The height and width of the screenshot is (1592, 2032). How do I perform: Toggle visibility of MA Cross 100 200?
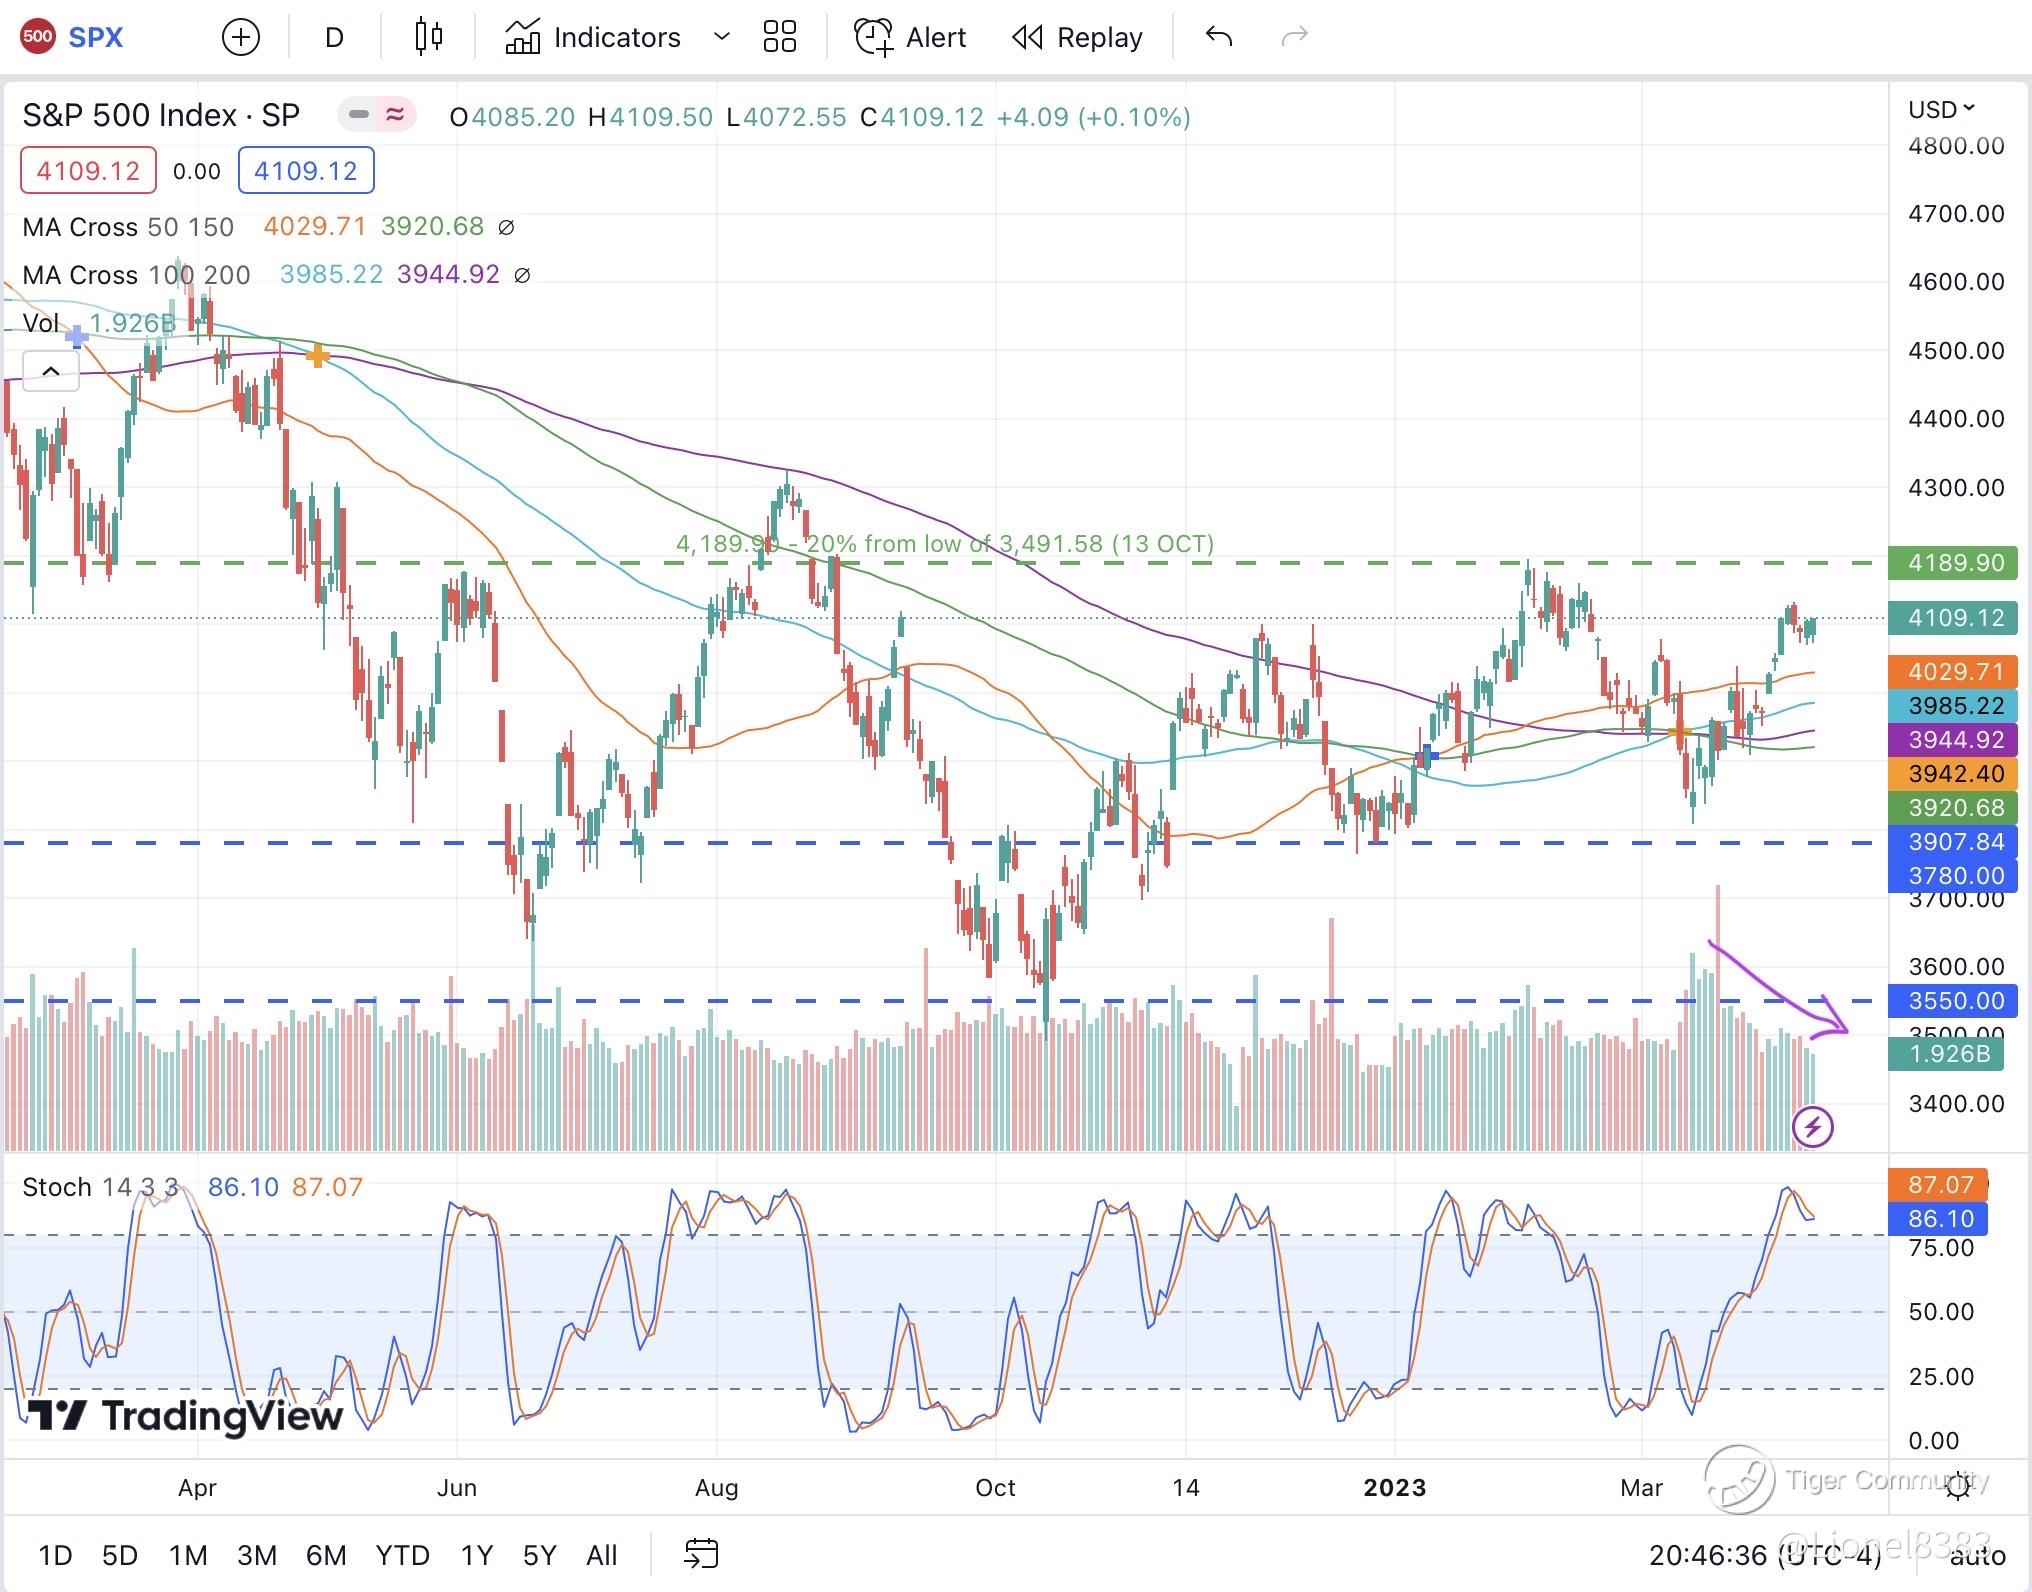(x=522, y=275)
